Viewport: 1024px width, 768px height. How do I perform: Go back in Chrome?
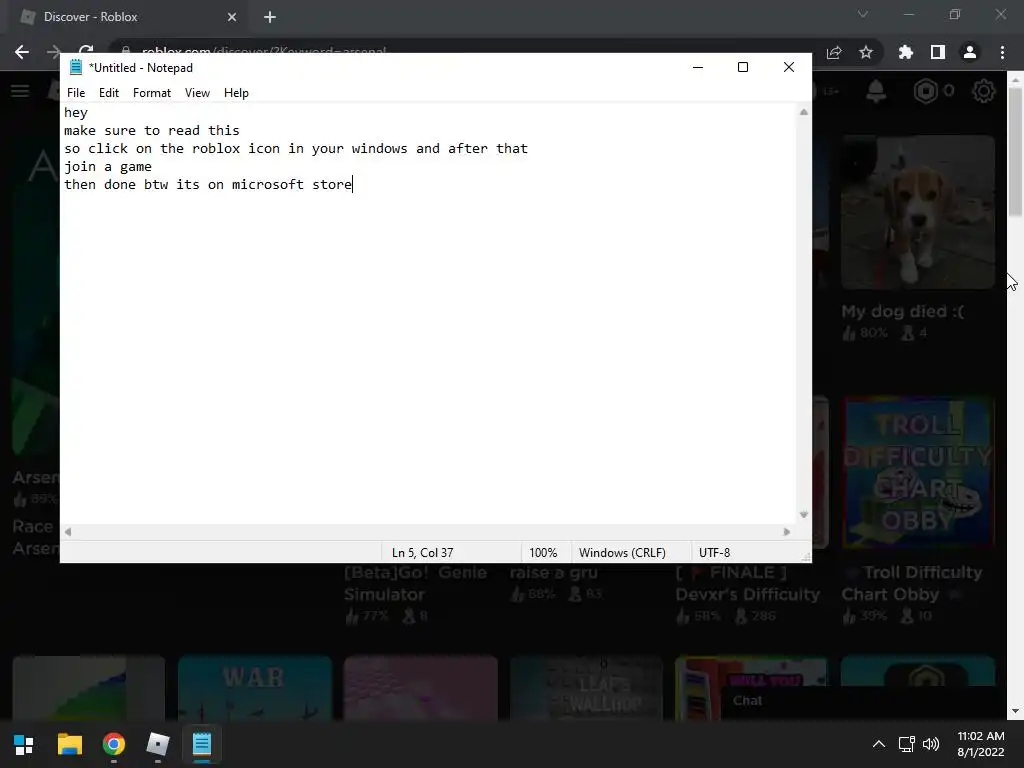(x=22, y=52)
